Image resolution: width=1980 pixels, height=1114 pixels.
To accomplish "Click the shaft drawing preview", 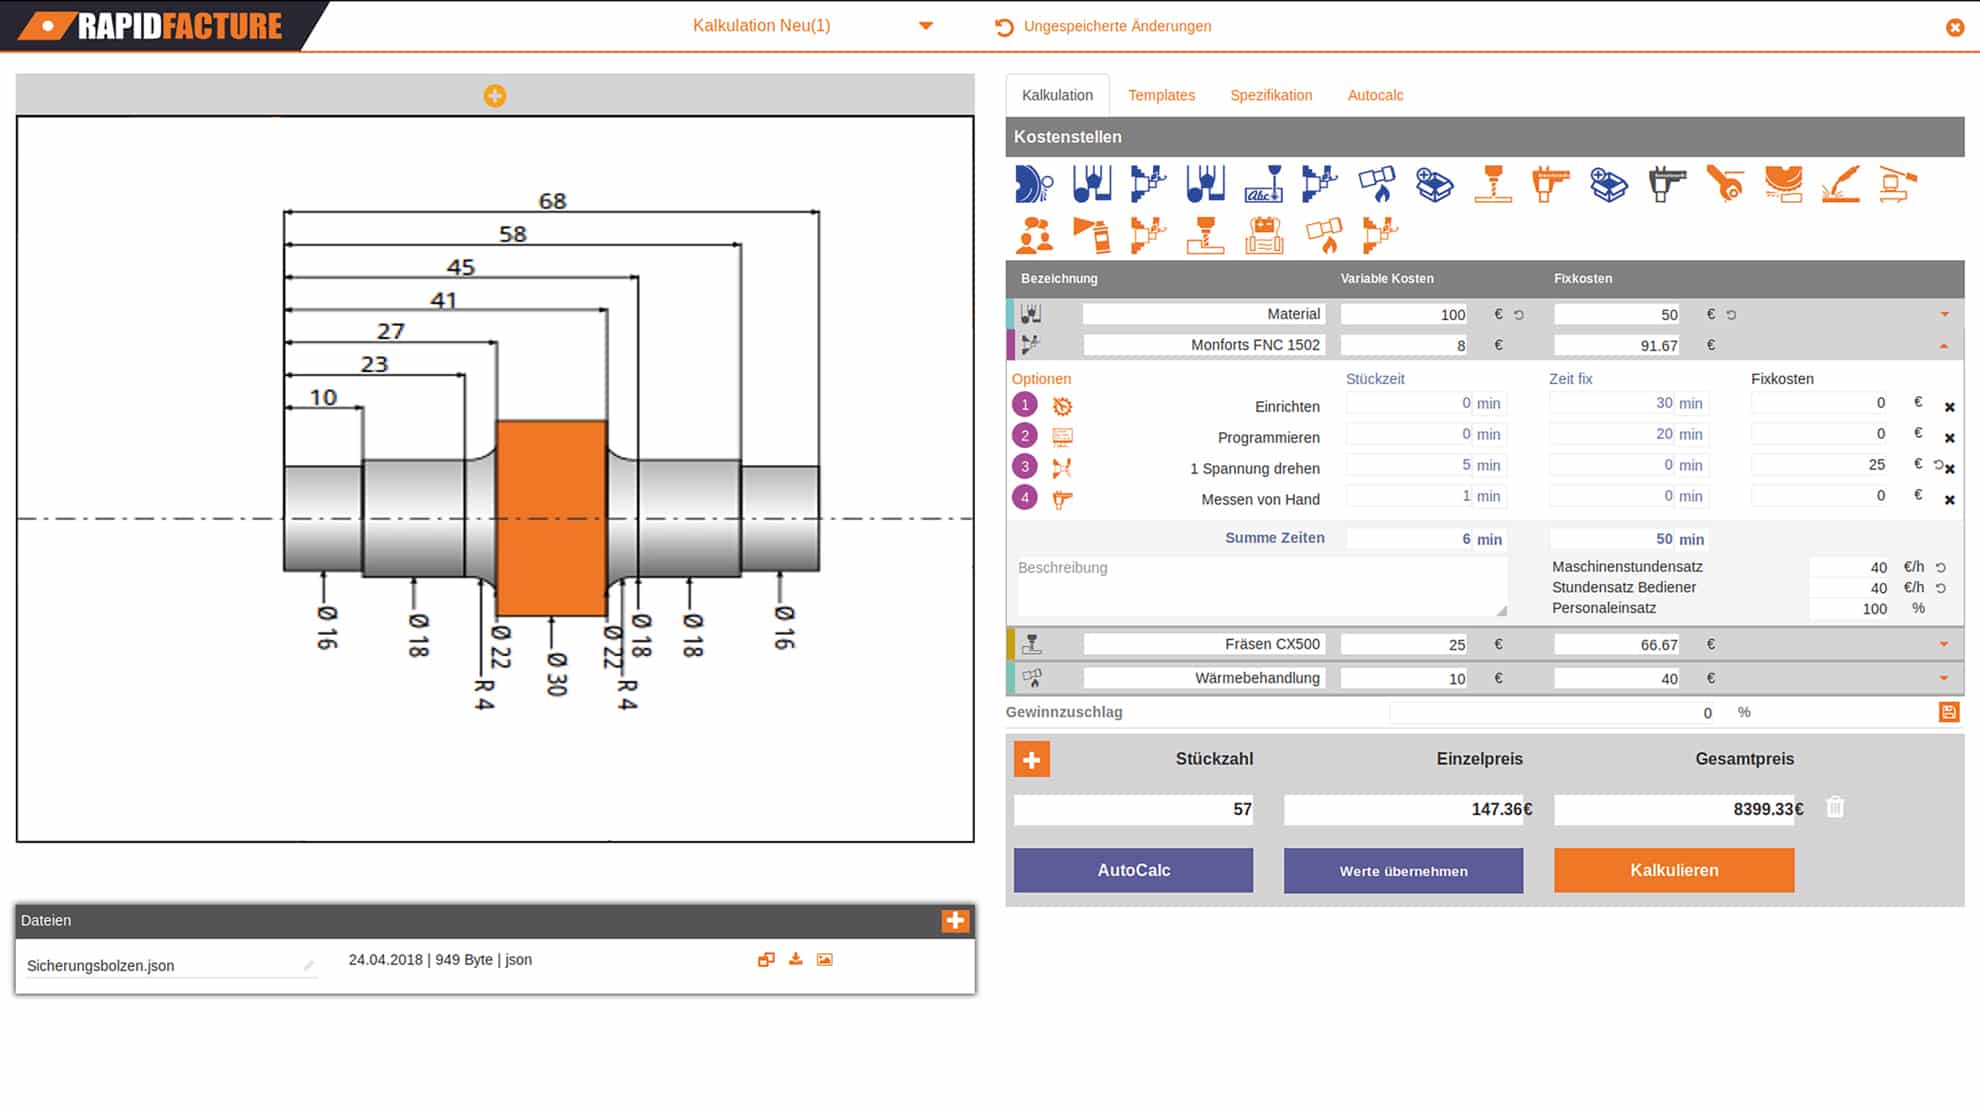I will (495, 479).
